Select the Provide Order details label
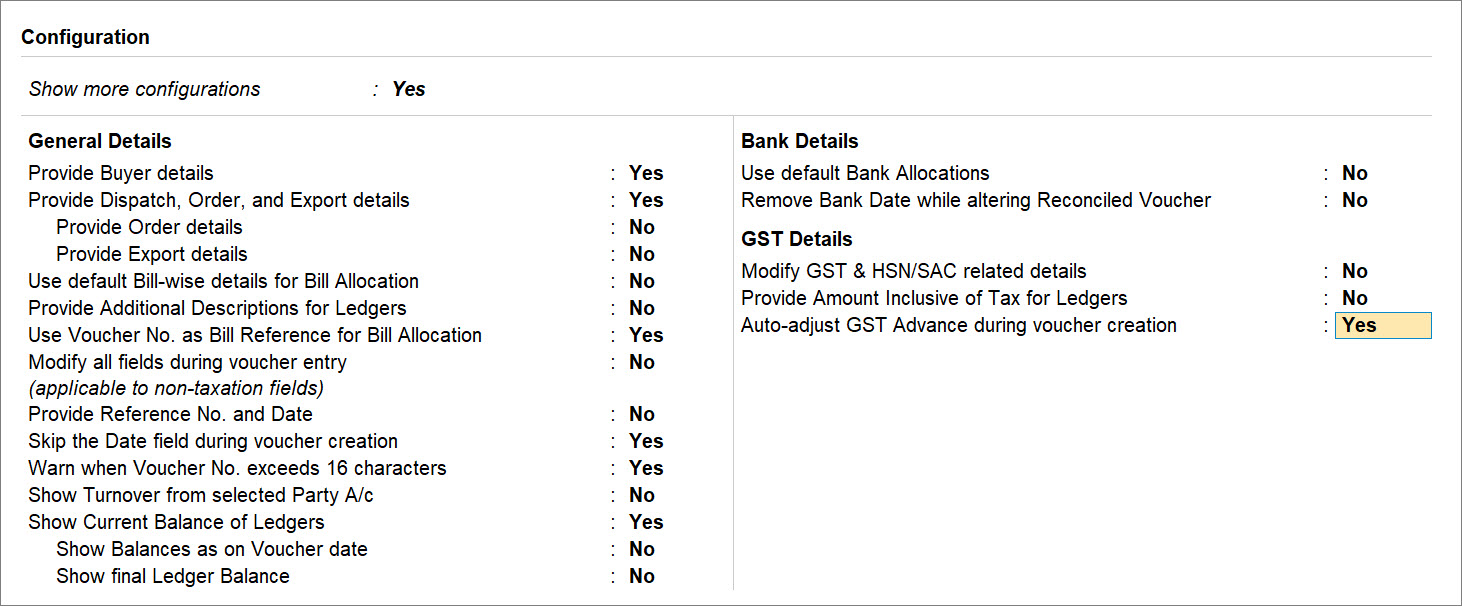The width and height of the screenshot is (1462, 606). 149,227
